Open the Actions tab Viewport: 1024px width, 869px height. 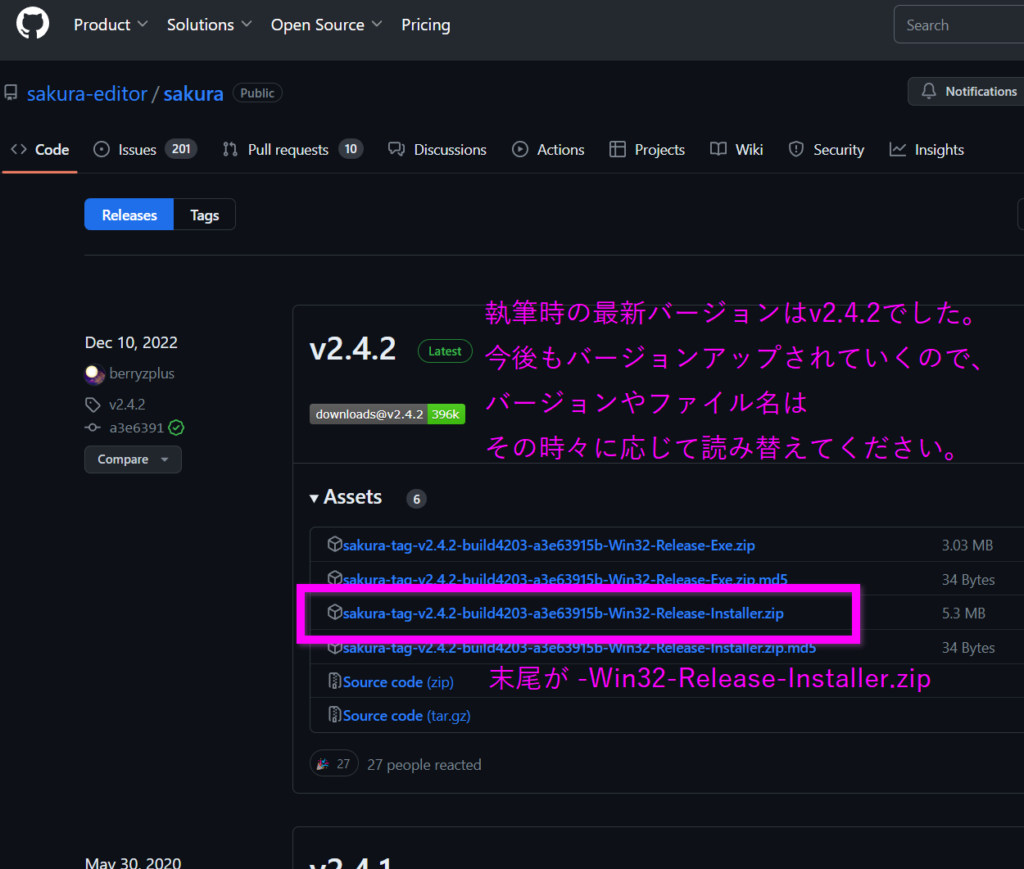(x=548, y=150)
